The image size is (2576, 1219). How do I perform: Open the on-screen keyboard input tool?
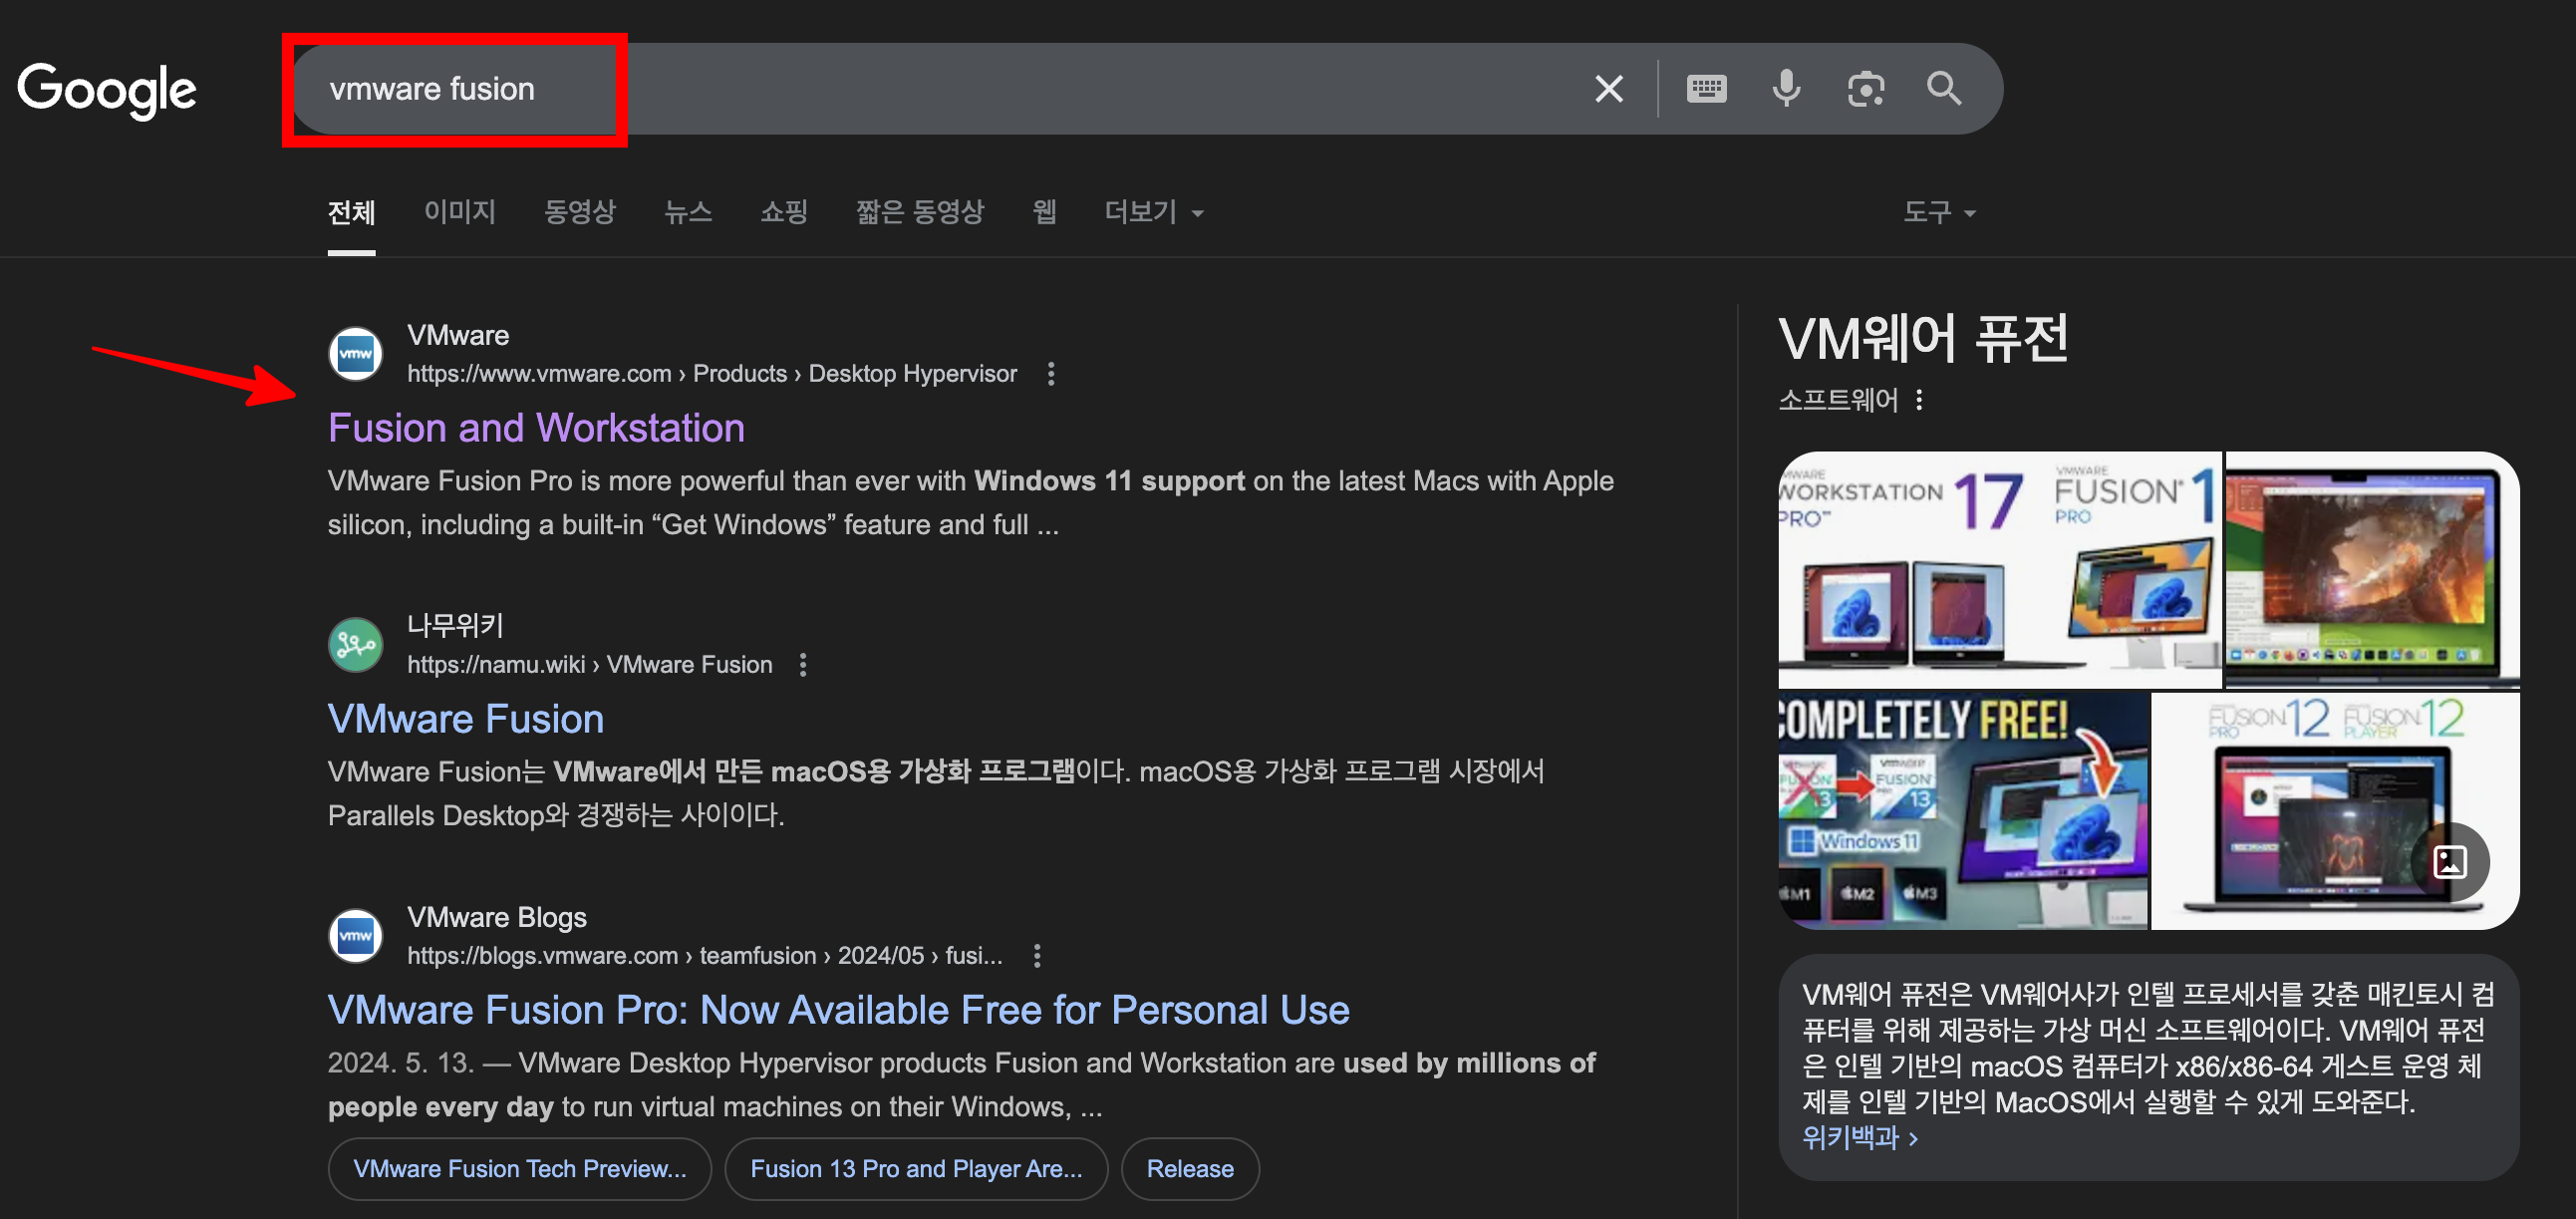click(x=1706, y=89)
